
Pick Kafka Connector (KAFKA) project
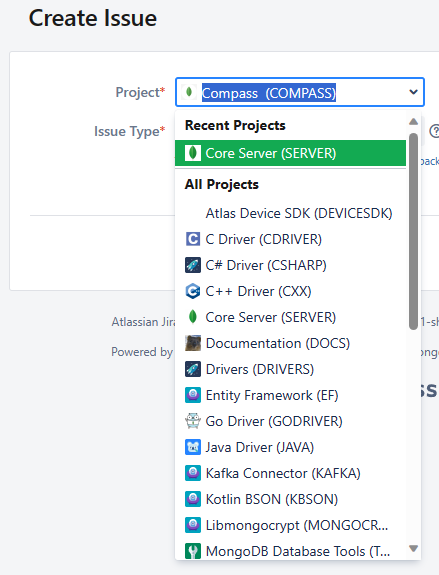point(290,474)
